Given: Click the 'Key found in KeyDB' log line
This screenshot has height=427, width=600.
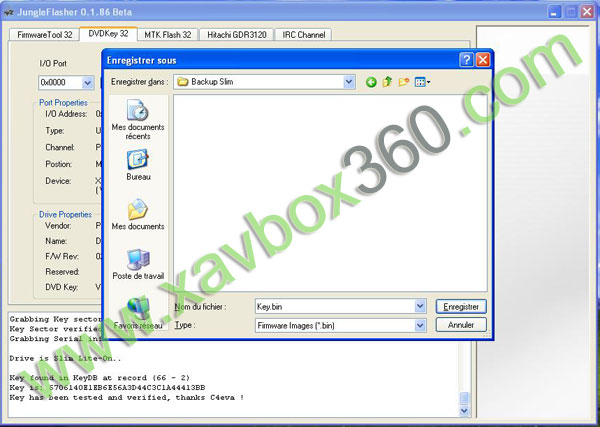Looking at the screenshot, I should 99,378.
